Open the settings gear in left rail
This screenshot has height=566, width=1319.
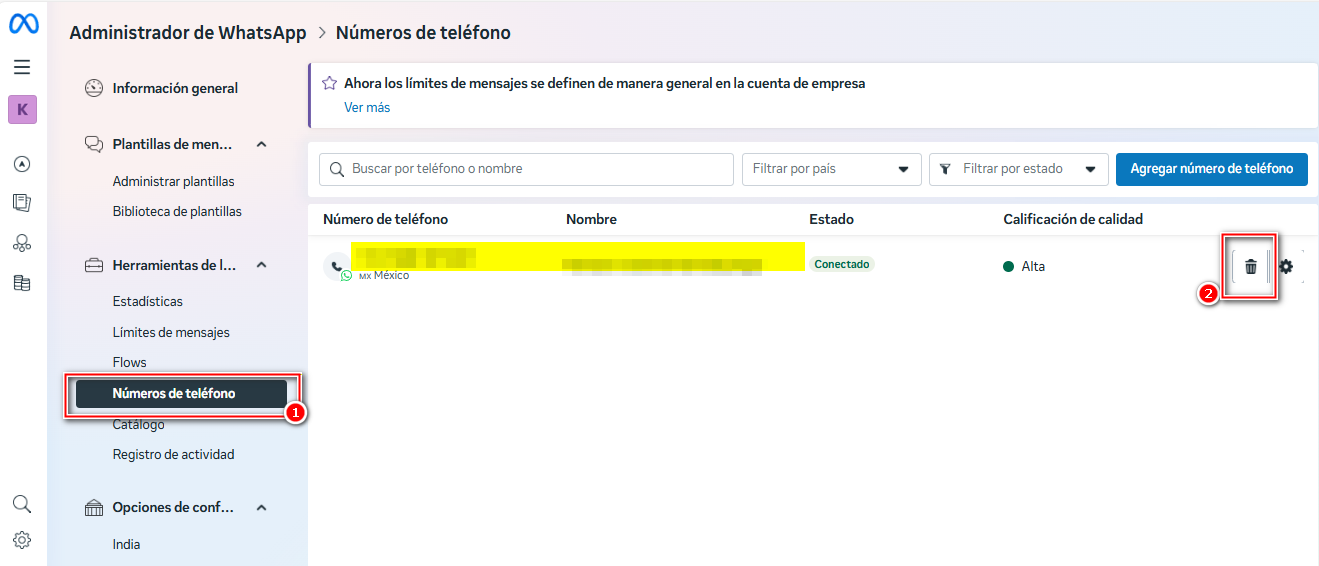coord(22,540)
